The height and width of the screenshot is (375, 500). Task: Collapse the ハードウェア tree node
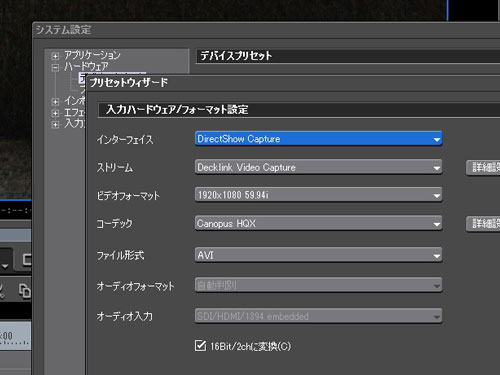tap(55, 68)
